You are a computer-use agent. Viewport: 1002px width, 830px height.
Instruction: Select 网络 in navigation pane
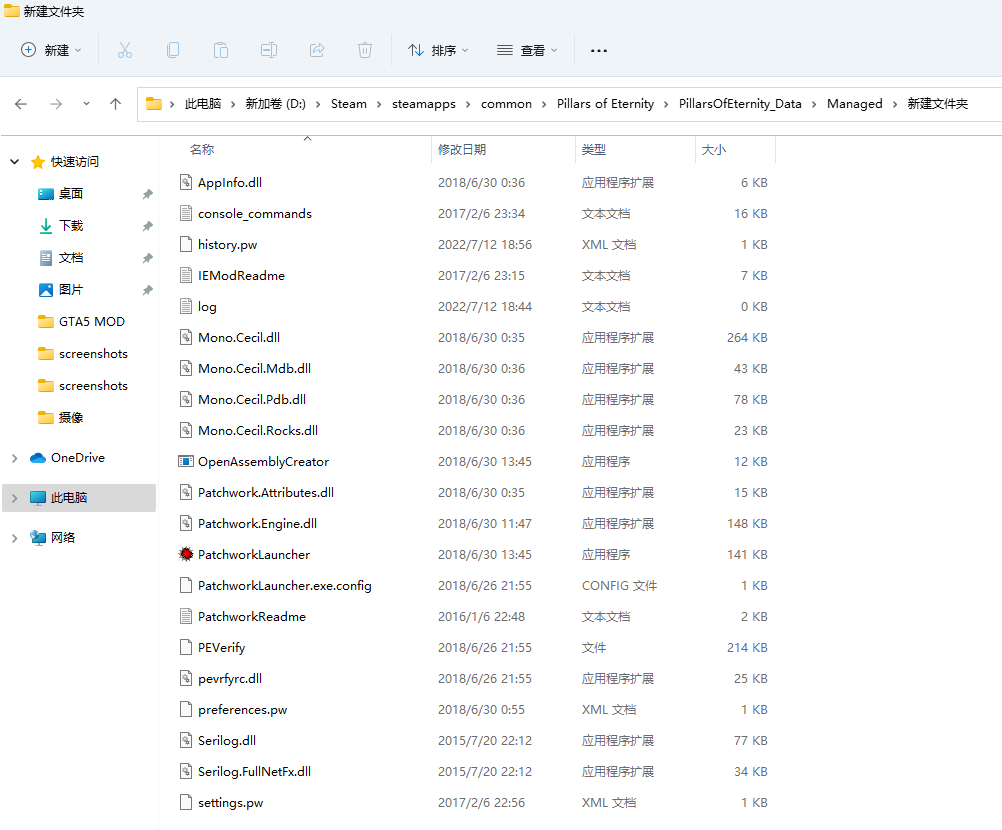coord(63,537)
